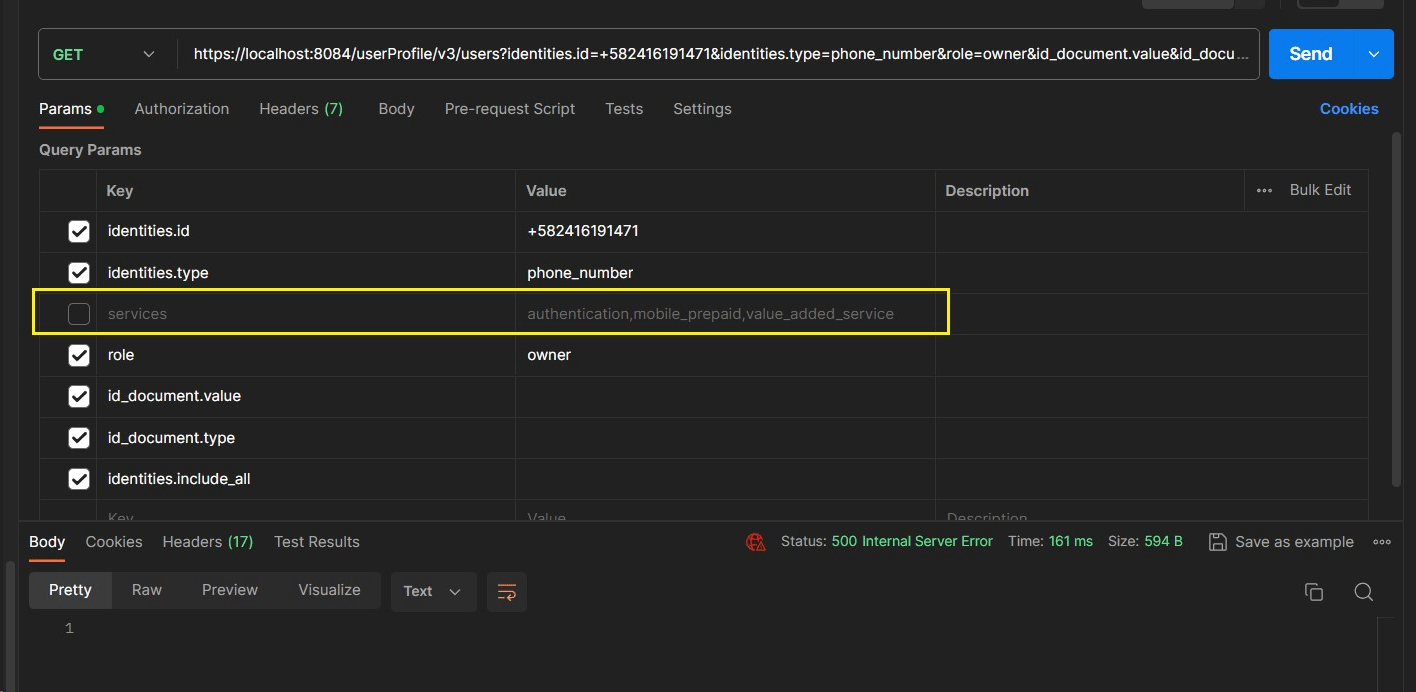Select the Pretty view
This screenshot has height=692, width=1416.
click(x=70, y=590)
